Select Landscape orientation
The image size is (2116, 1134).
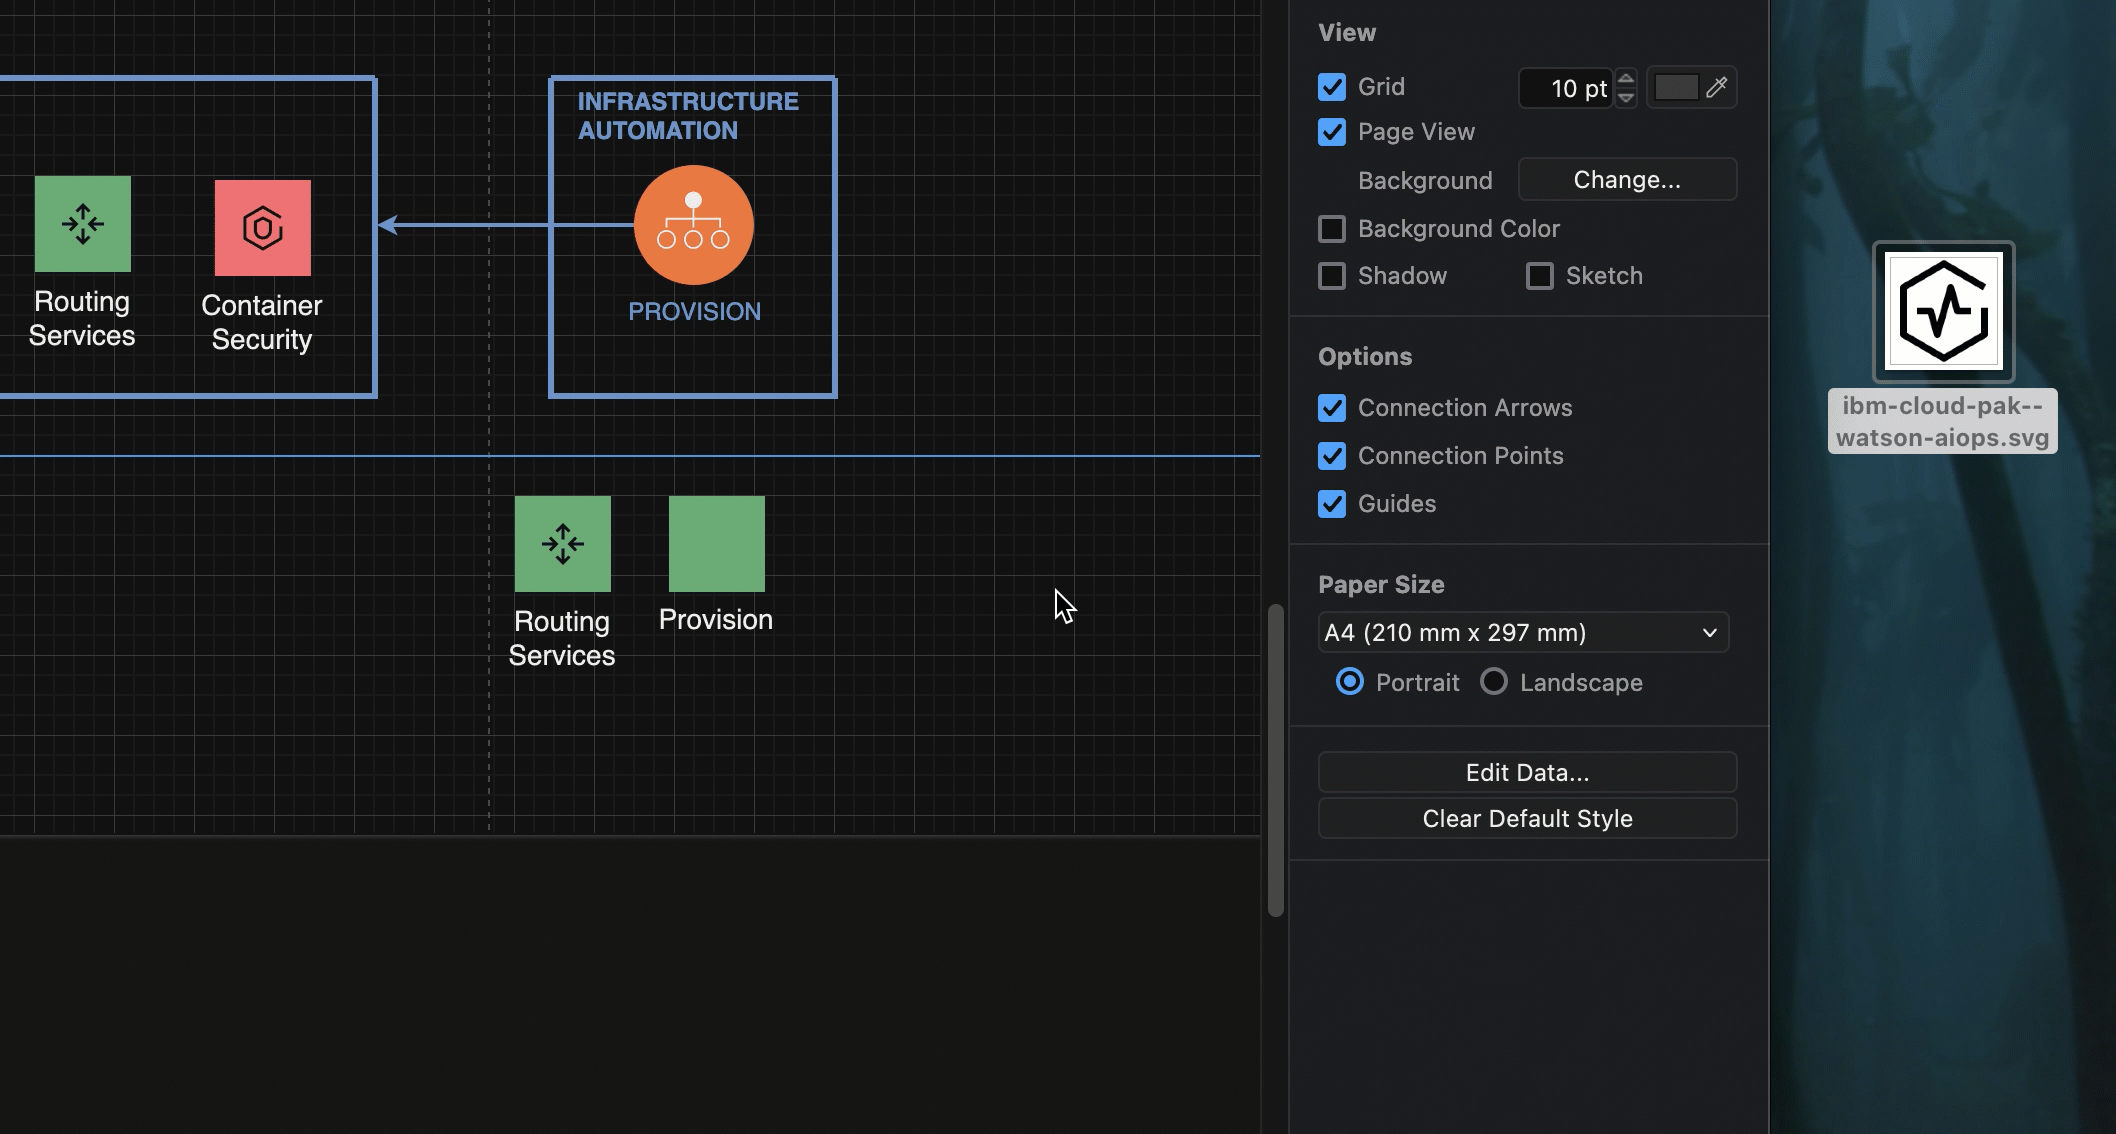1494,682
